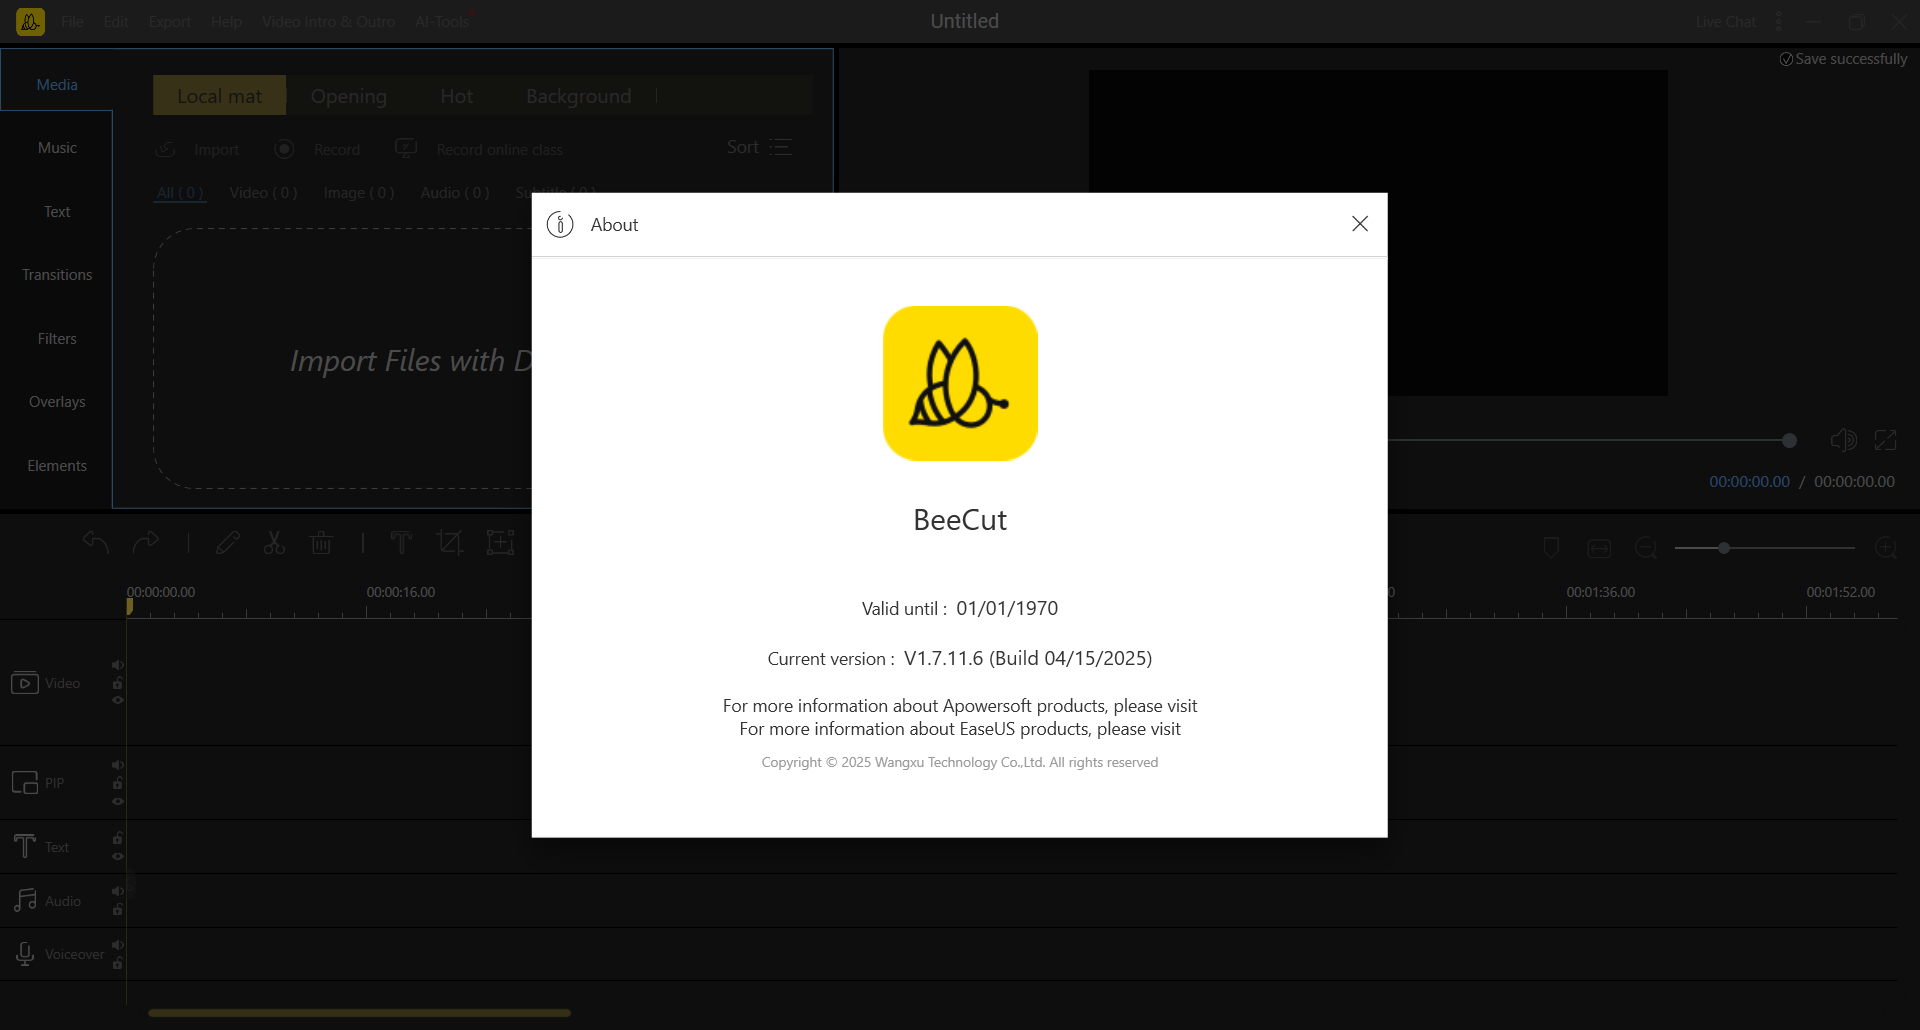The width and height of the screenshot is (1920, 1030).
Task: Click the timeline horizontal scrollbar
Action: [359, 1013]
